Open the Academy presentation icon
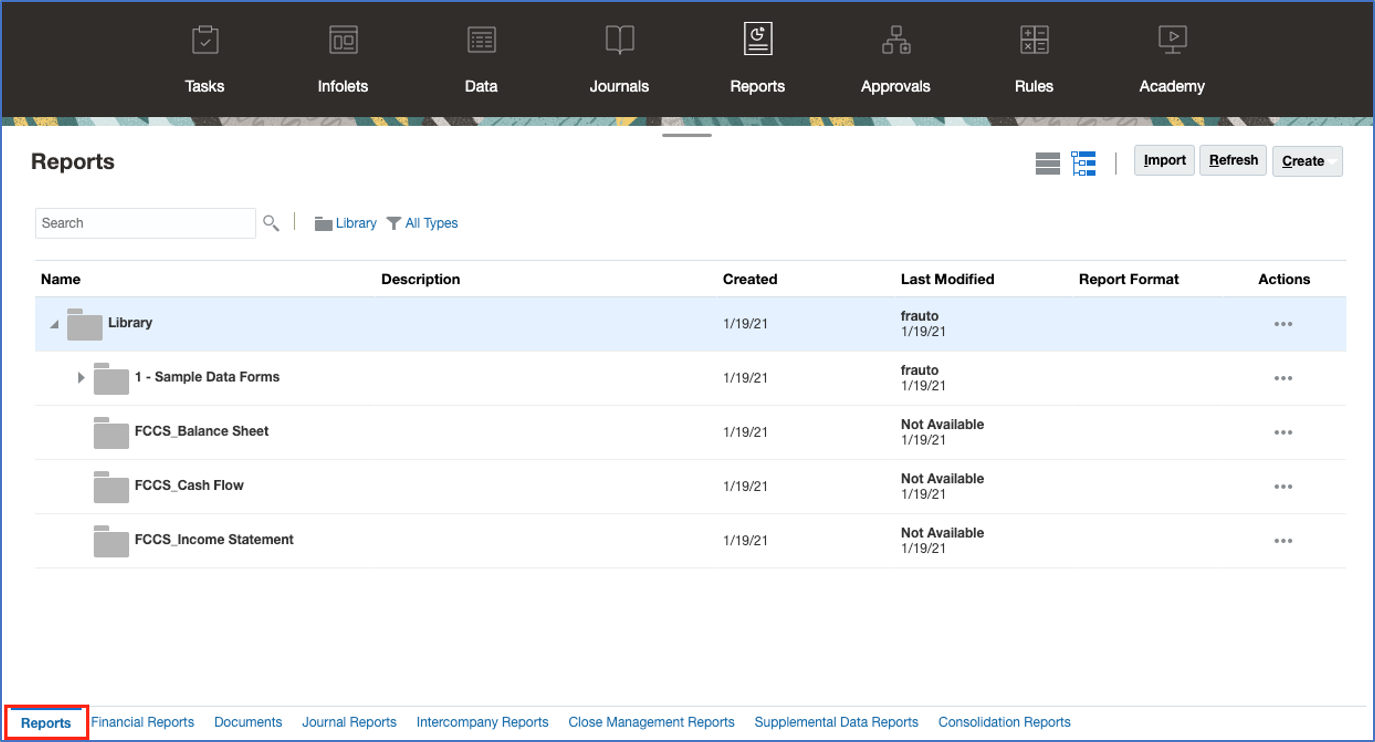Viewport: 1375px width, 742px height. coord(1171,40)
